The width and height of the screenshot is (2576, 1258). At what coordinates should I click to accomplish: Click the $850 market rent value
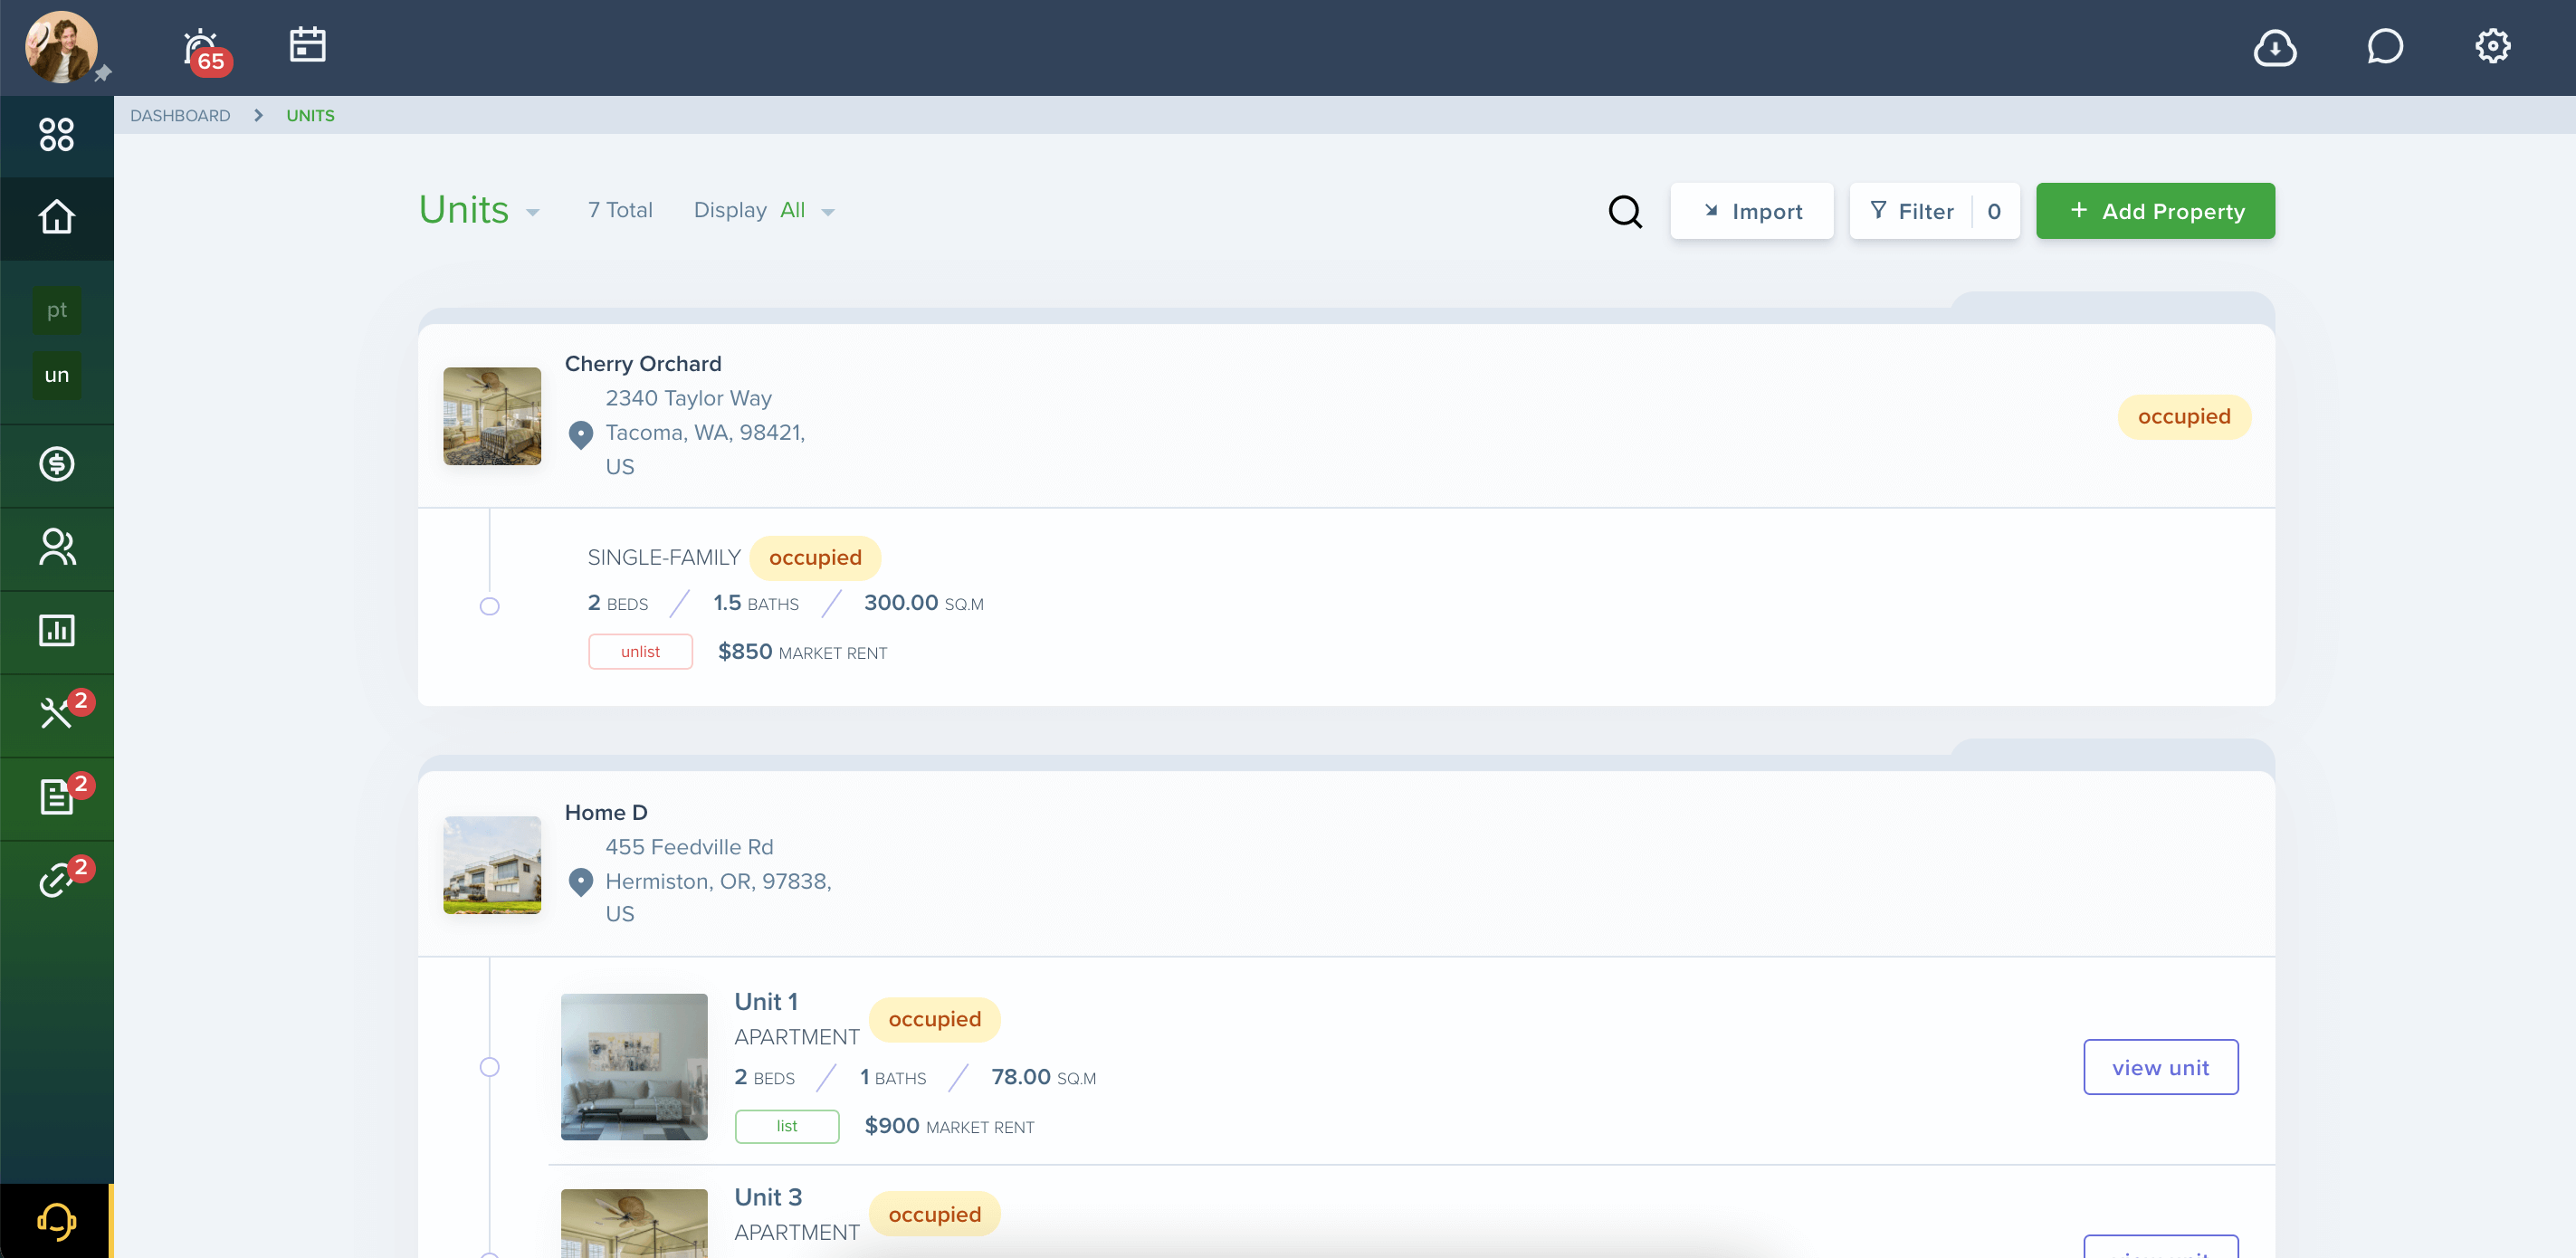tap(746, 652)
